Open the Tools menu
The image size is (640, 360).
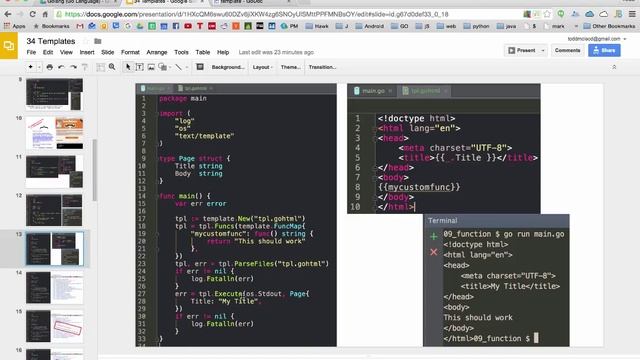(181, 52)
